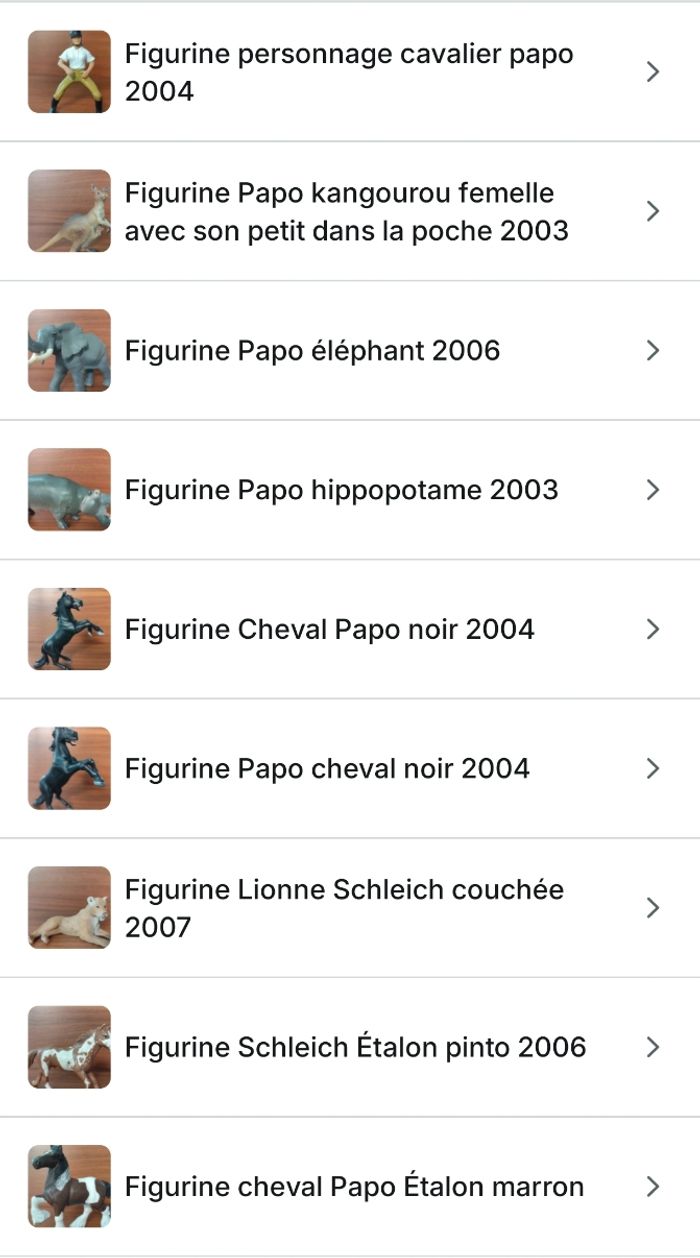The image size is (700, 1258).
Task: Select the hippopotamus figurine thumbnail
Action: point(69,490)
